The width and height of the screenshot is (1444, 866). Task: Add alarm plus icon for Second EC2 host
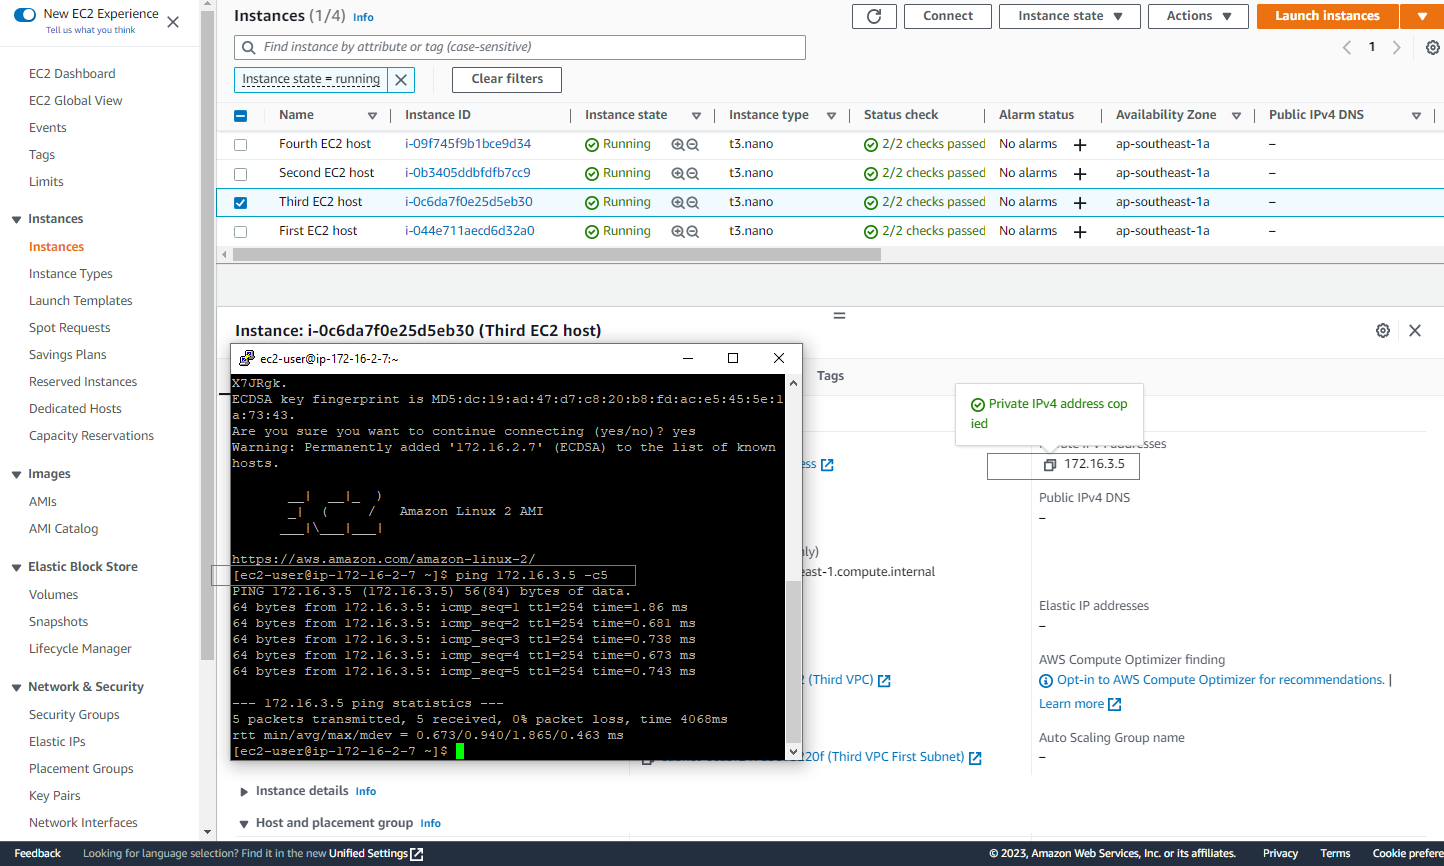pyautogui.click(x=1080, y=174)
